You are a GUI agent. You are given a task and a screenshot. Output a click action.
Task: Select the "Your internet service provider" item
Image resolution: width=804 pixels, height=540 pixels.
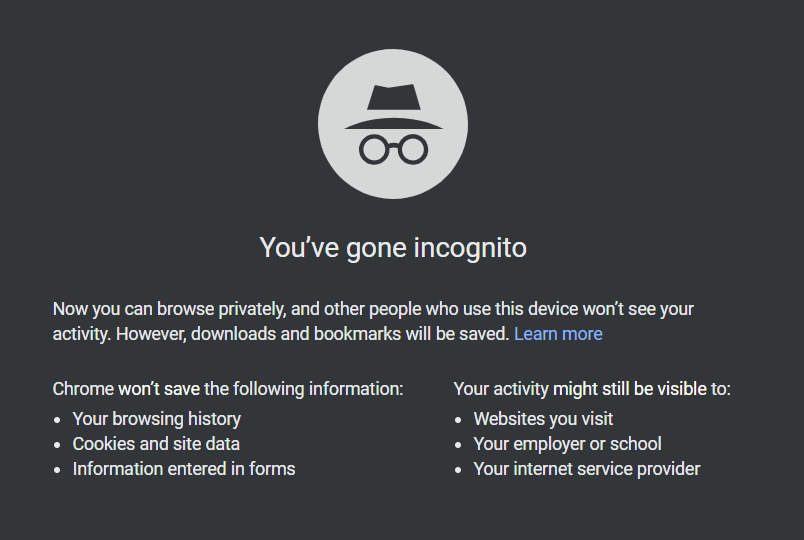(587, 469)
